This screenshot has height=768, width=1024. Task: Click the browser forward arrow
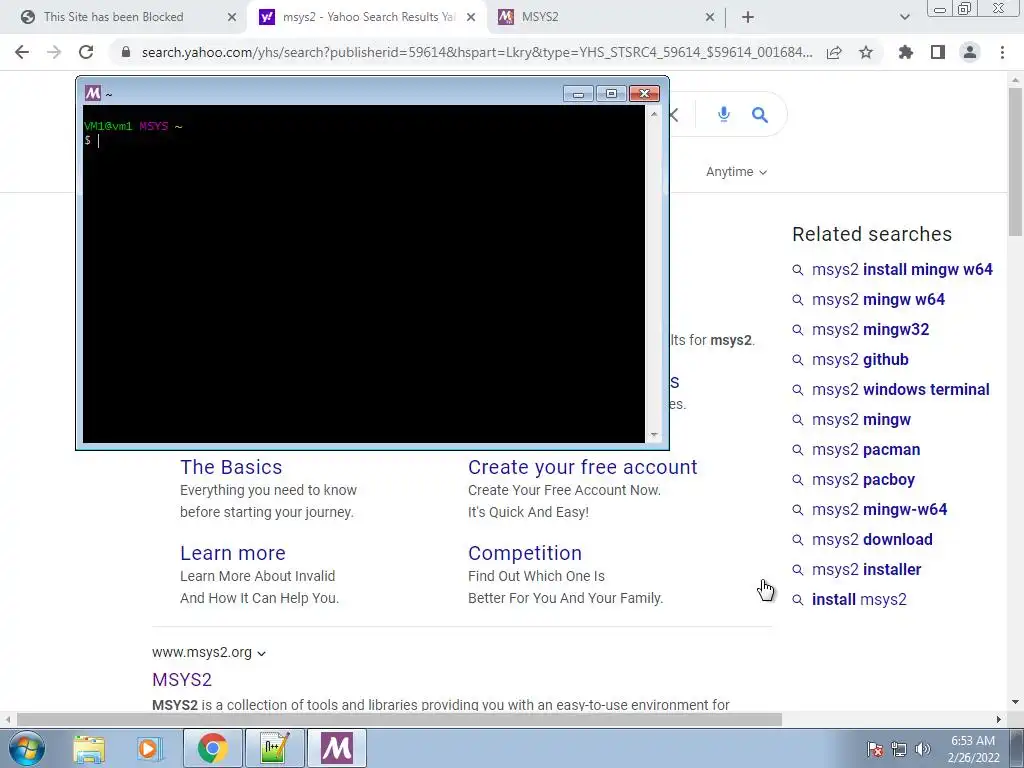pos(54,52)
